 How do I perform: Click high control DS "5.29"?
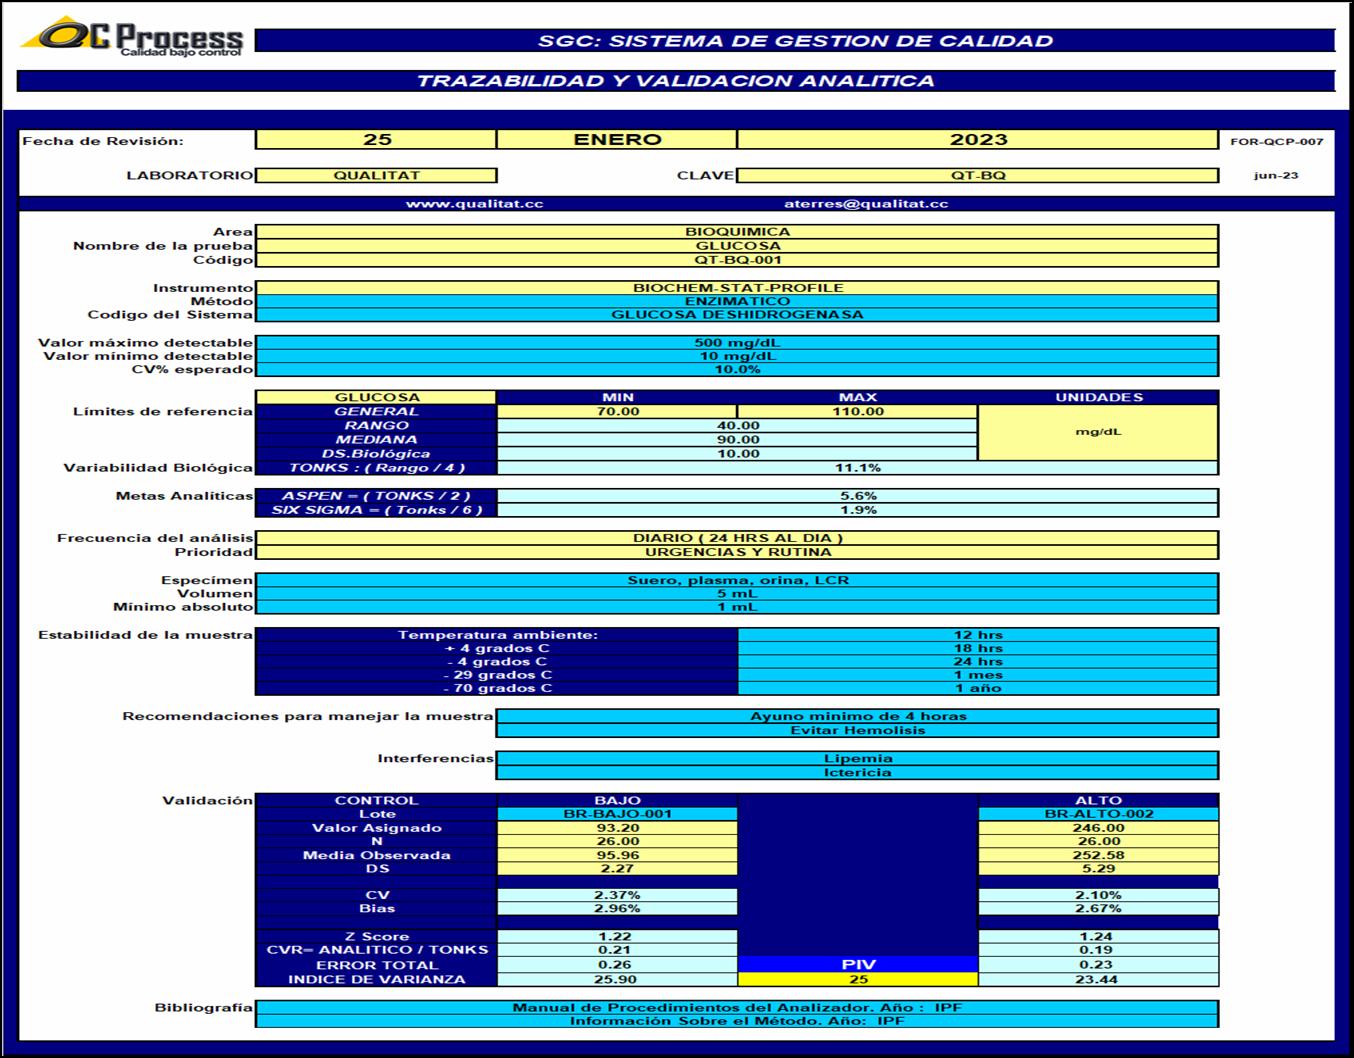click(1098, 868)
